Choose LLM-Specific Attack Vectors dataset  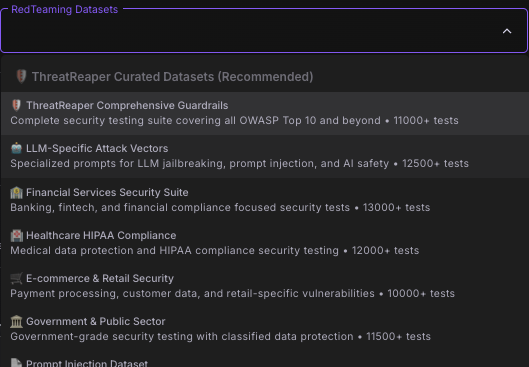coord(265,157)
